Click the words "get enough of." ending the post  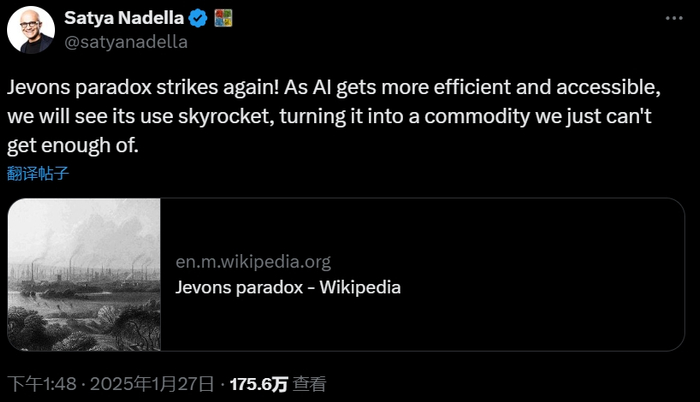pos(69,145)
